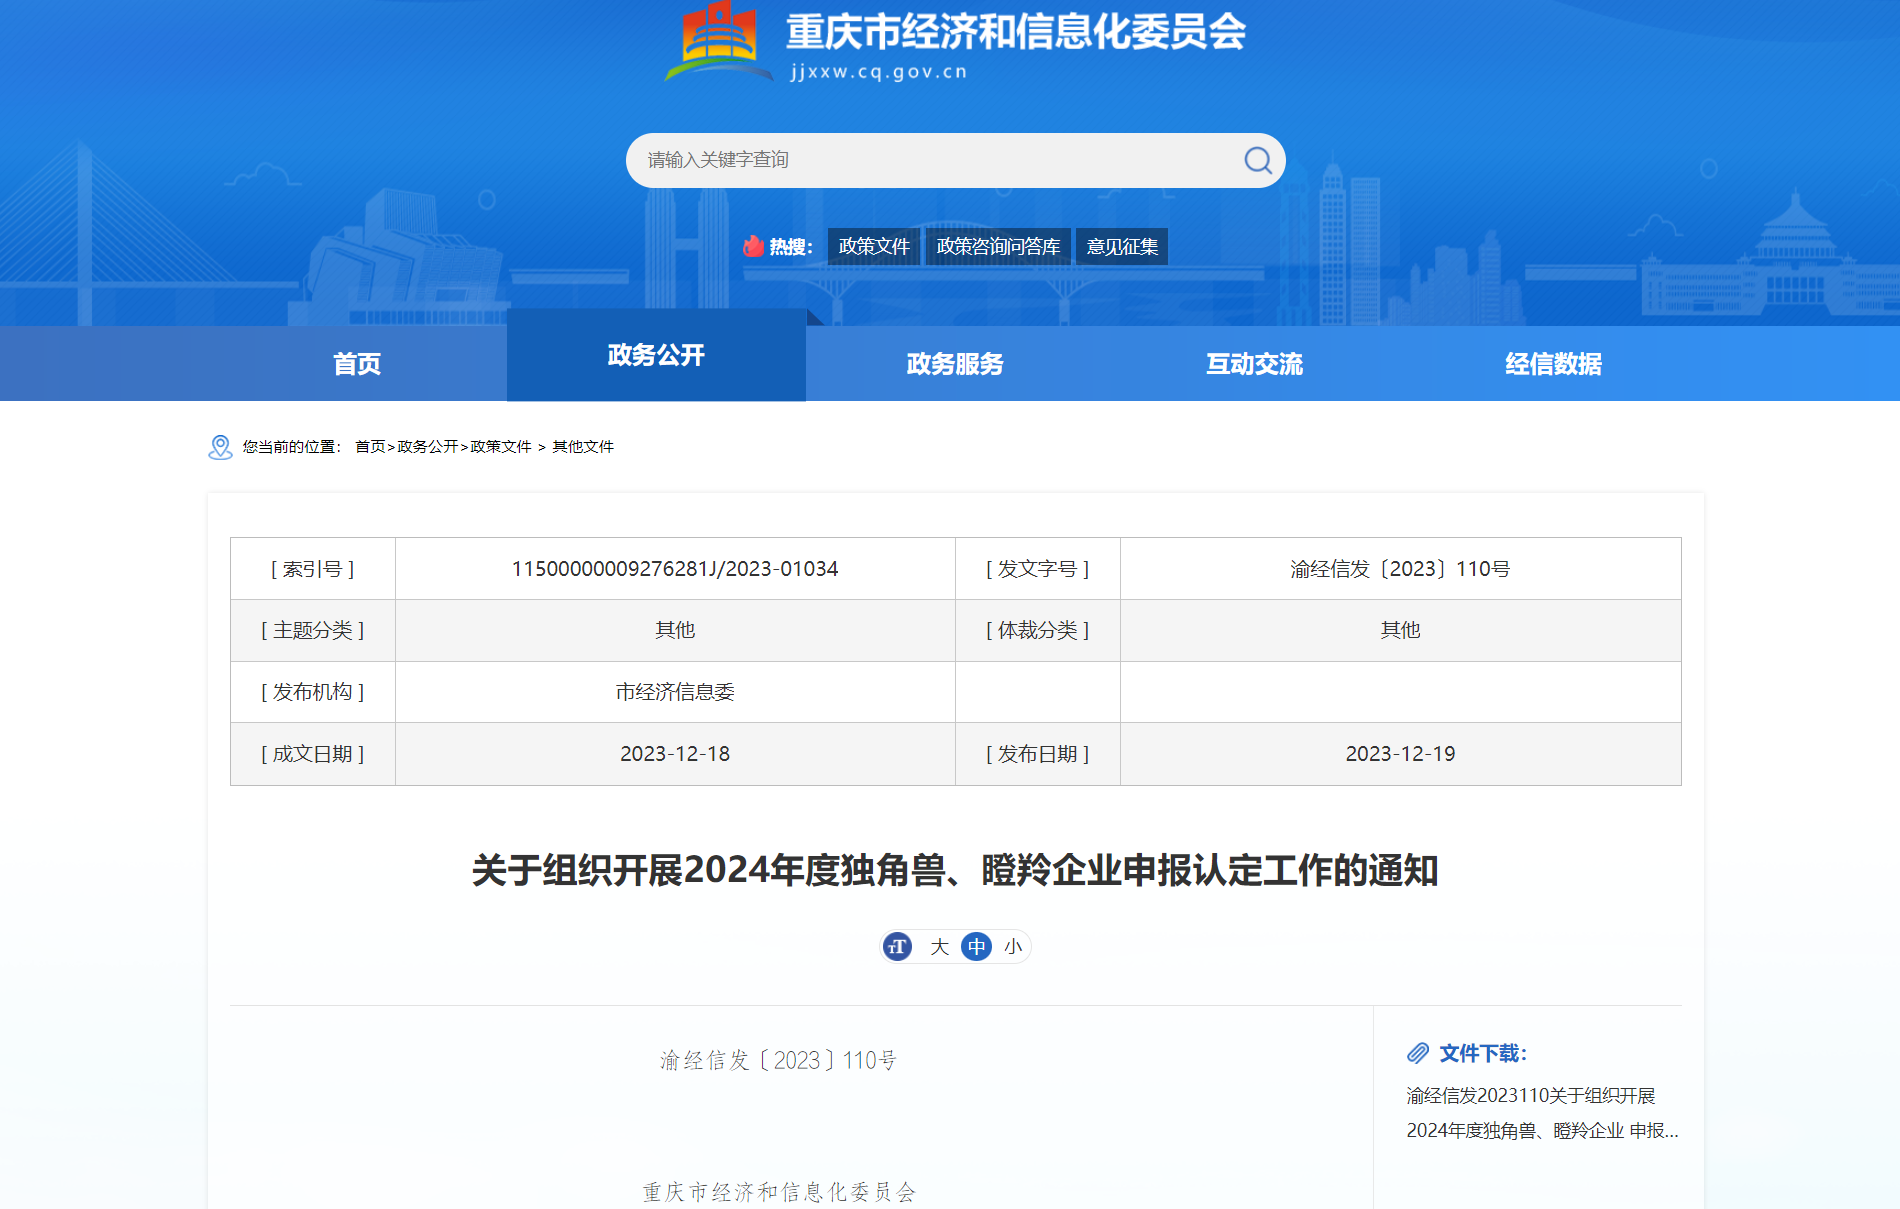Switch to 政务服务 tab

click(x=955, y=364)
